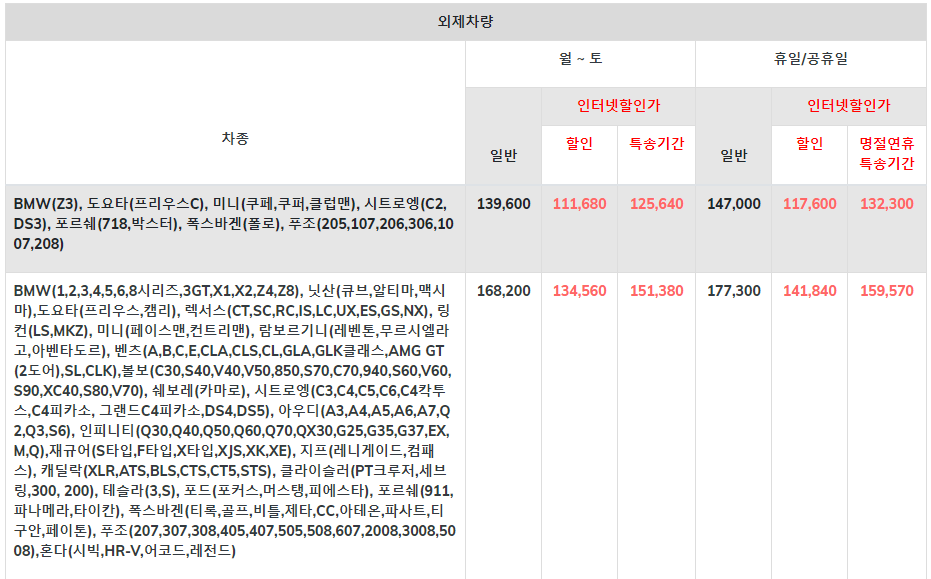This screenshot has width=931, height=579.
Task: Click the 휴일/공휴일 header
Action: [x=810, y=59]
